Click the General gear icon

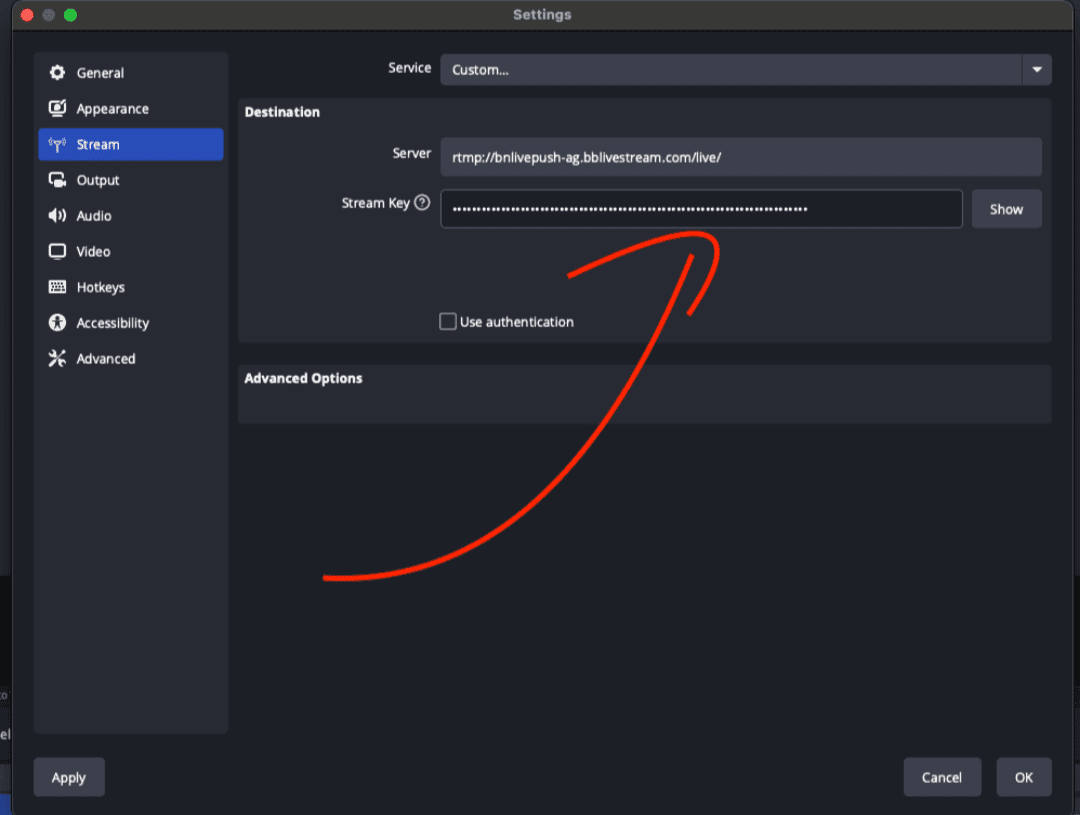click(57, 73)
